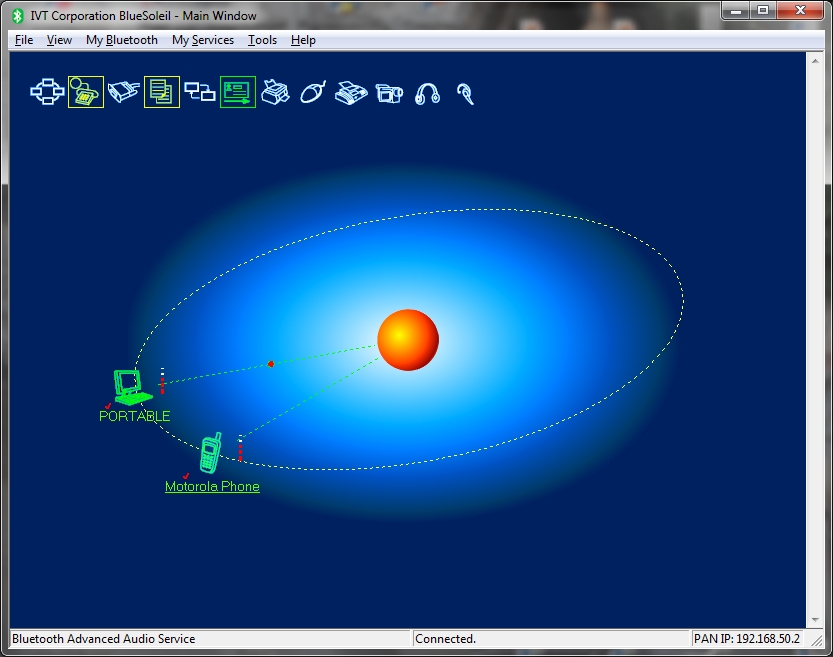Expand the Tools menu

pyautogui.click(x=263, y=40)
